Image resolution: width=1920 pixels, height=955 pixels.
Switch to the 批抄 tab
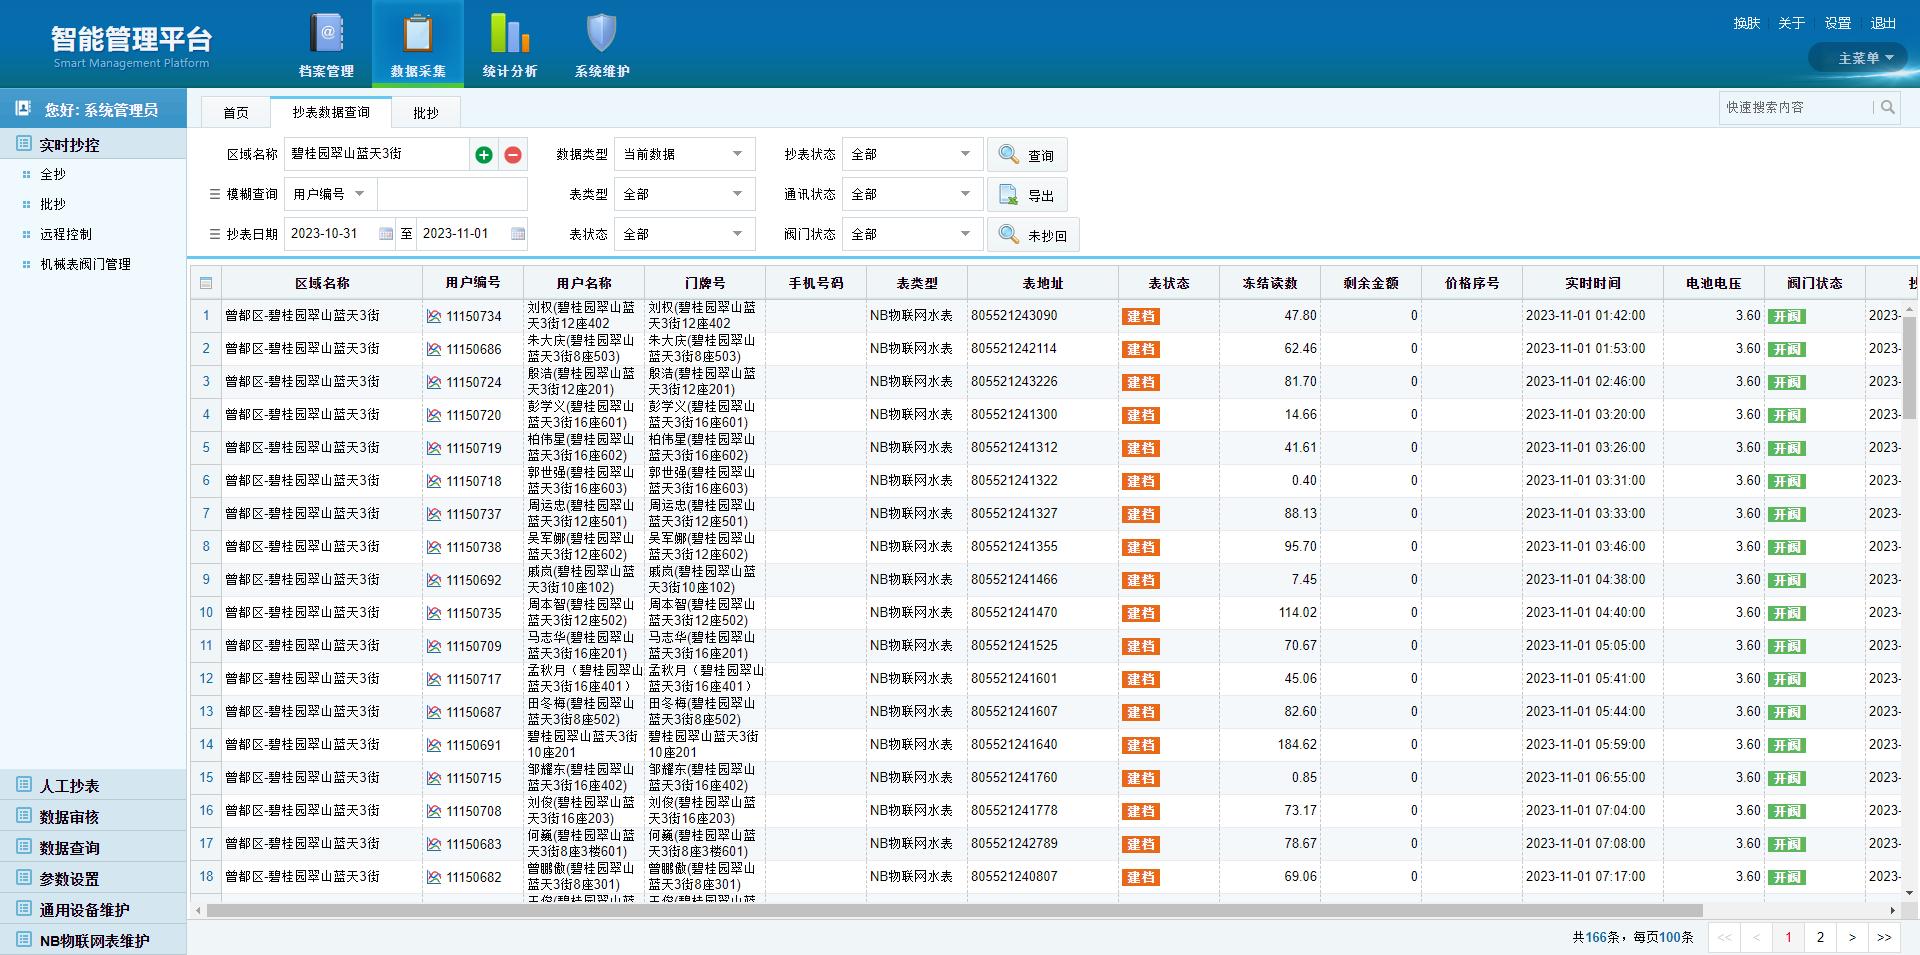point(426,113)
